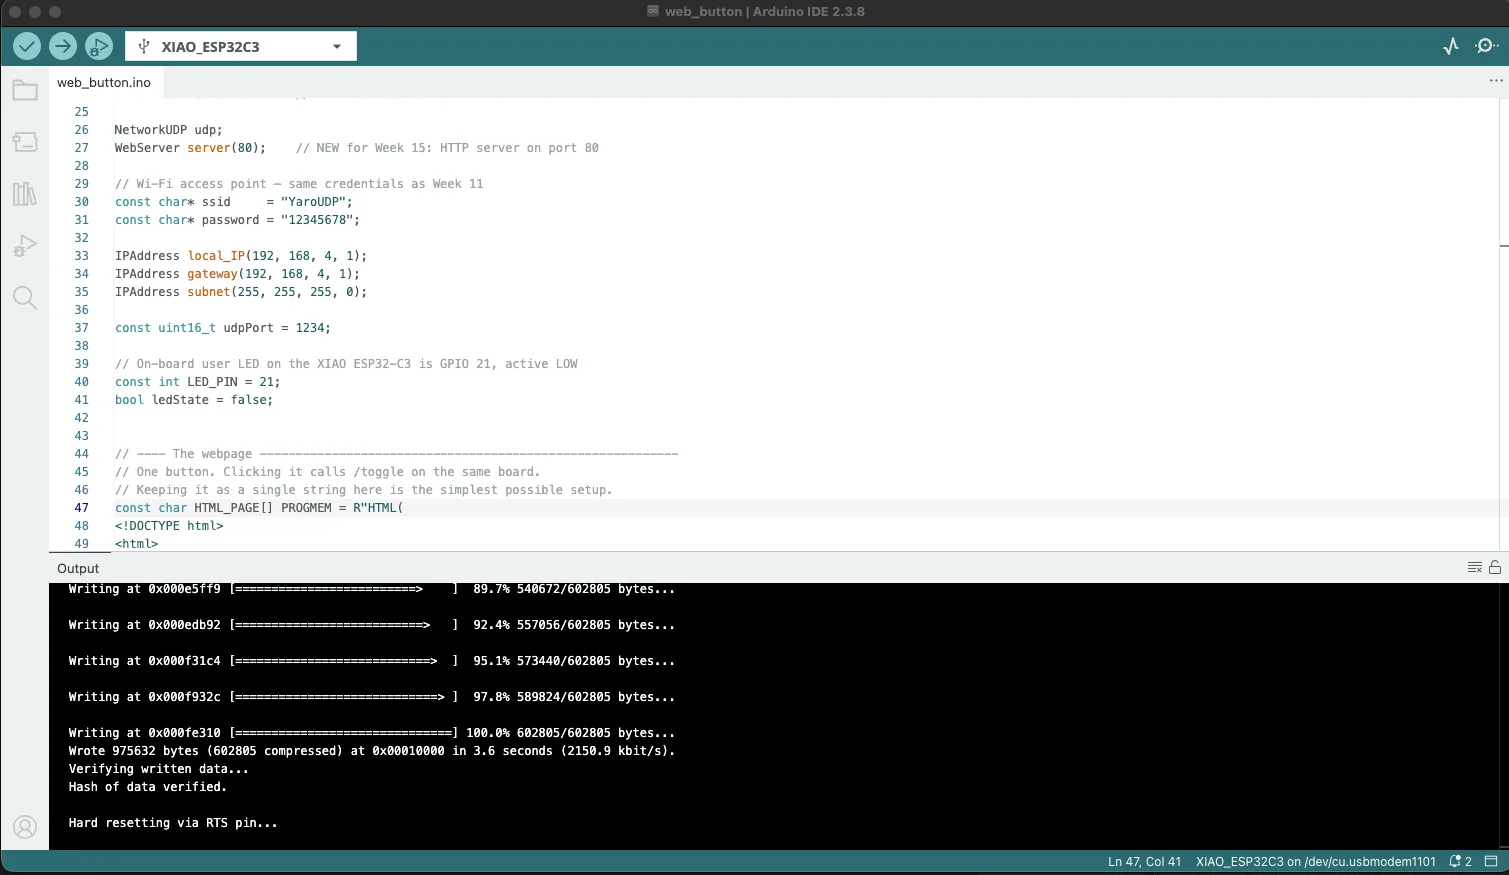This screenshot has width=1509, height=875.
Task: Click the 'Wrote 975632 bytes' output line
Action: (372, 751)
